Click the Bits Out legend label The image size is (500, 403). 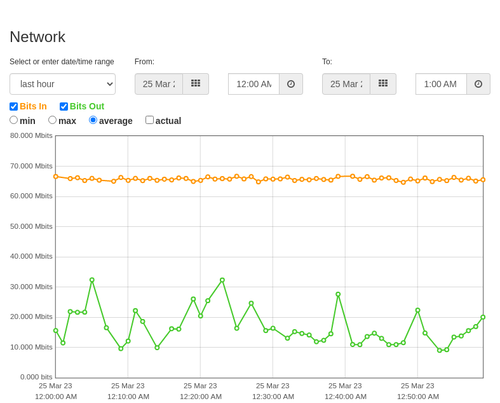point(87,106)
